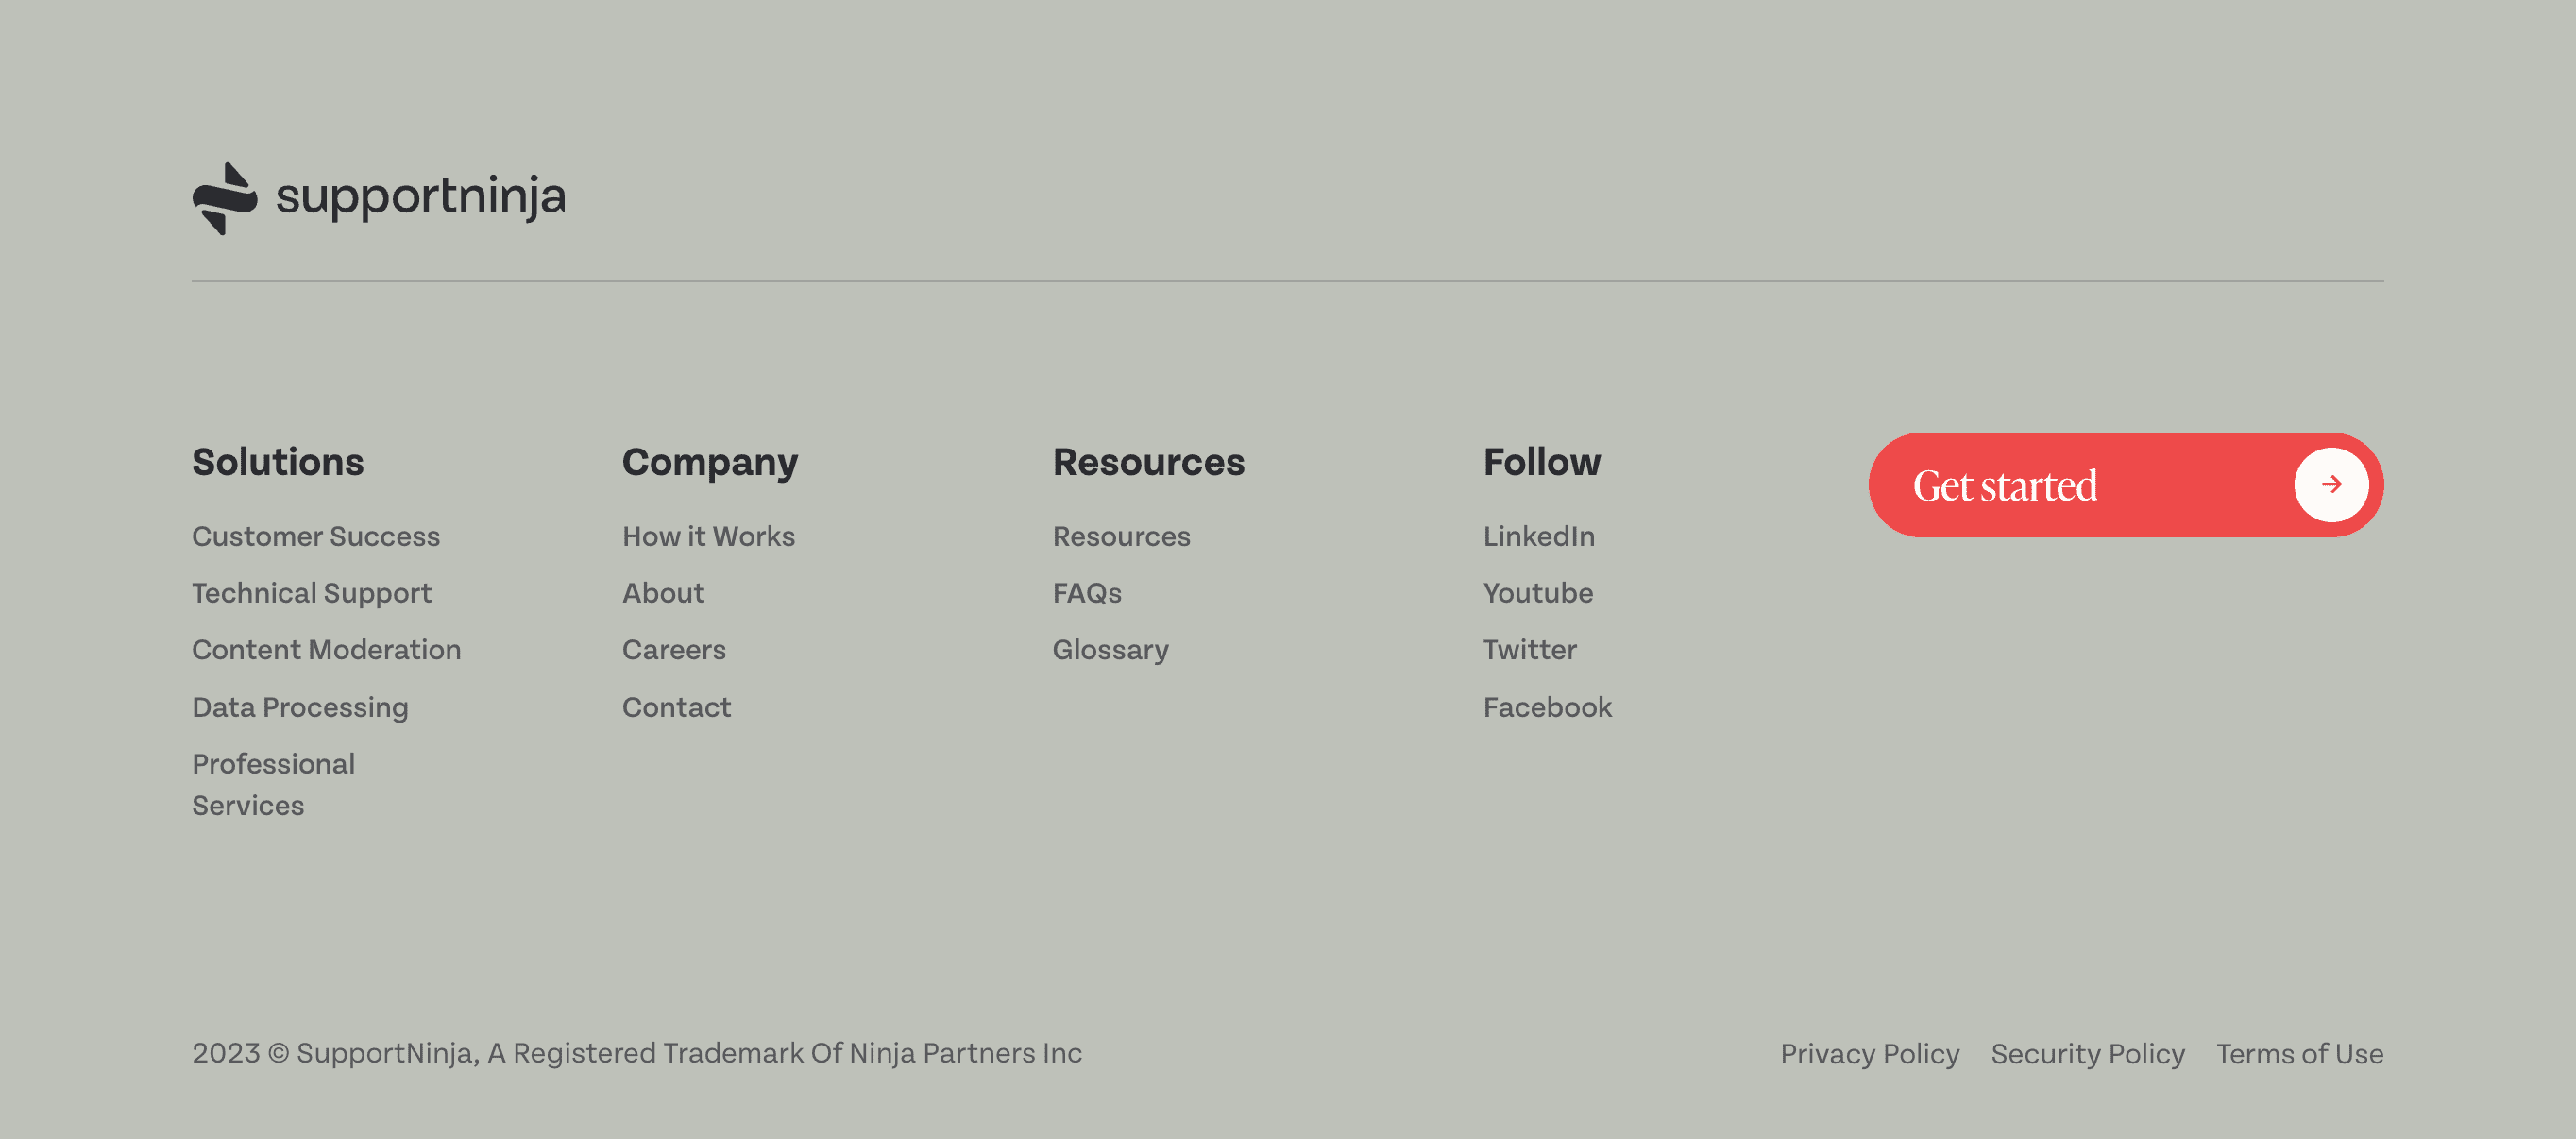Open Professional Services link
The width and height of the screenshot is (2576, 1139).
click(x=273, y=785)
